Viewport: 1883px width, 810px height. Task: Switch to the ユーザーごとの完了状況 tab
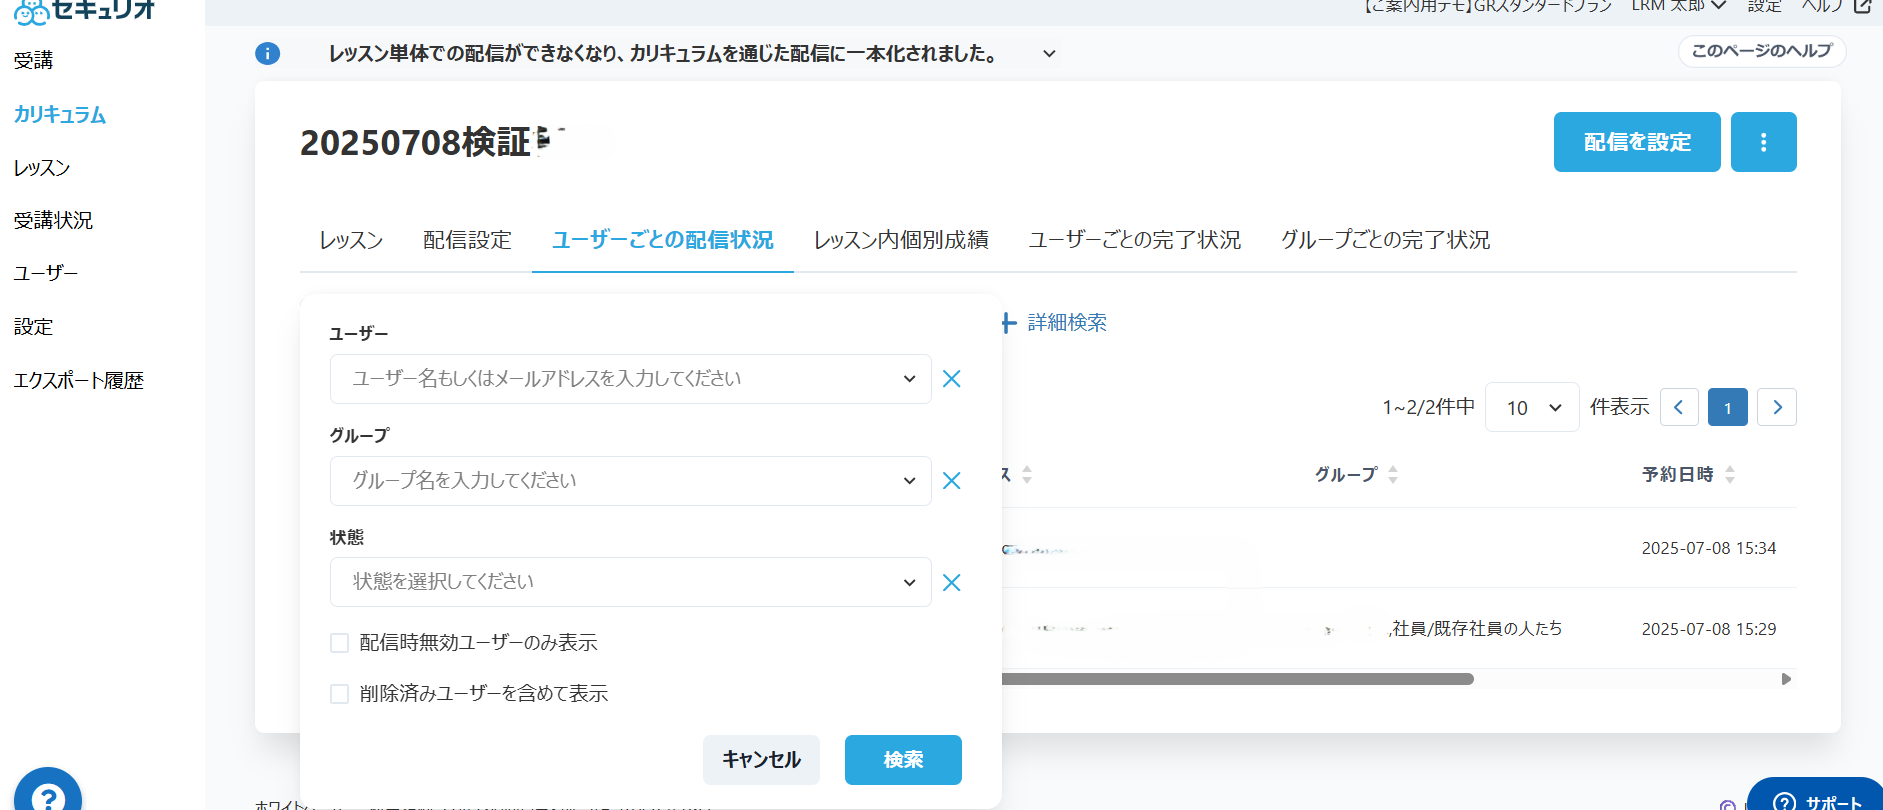coord(1135,240)
